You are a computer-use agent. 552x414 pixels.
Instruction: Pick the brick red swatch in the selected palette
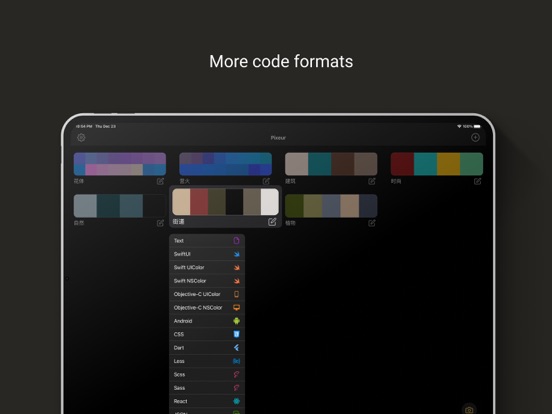pyautogui.click(x=199, y=202)
